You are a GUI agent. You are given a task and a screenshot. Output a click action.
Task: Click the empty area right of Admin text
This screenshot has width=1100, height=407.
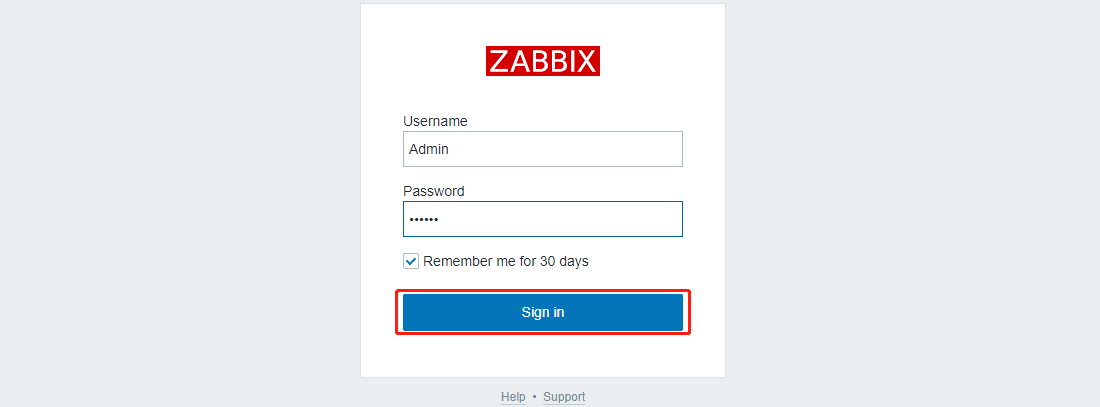click(565, 149)
